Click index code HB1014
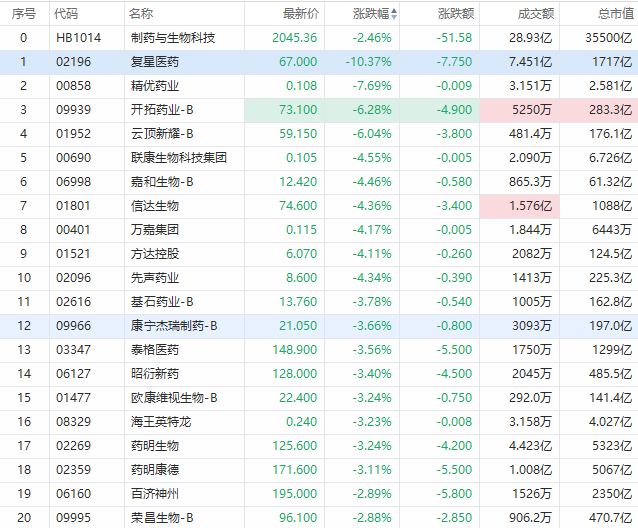Image resolution: width=638 pixels, height=528 pixels. click(78, 38)
